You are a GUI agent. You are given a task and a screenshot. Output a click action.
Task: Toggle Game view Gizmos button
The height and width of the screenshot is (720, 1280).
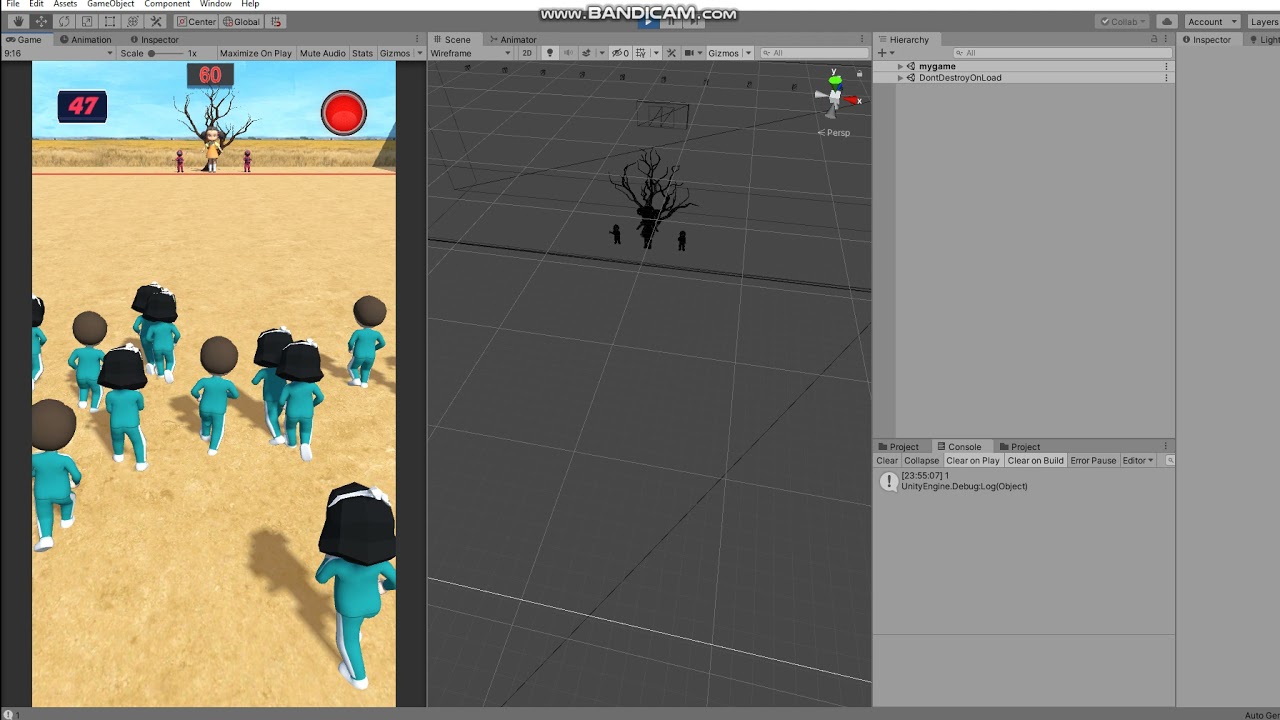[x=395, y=53]
